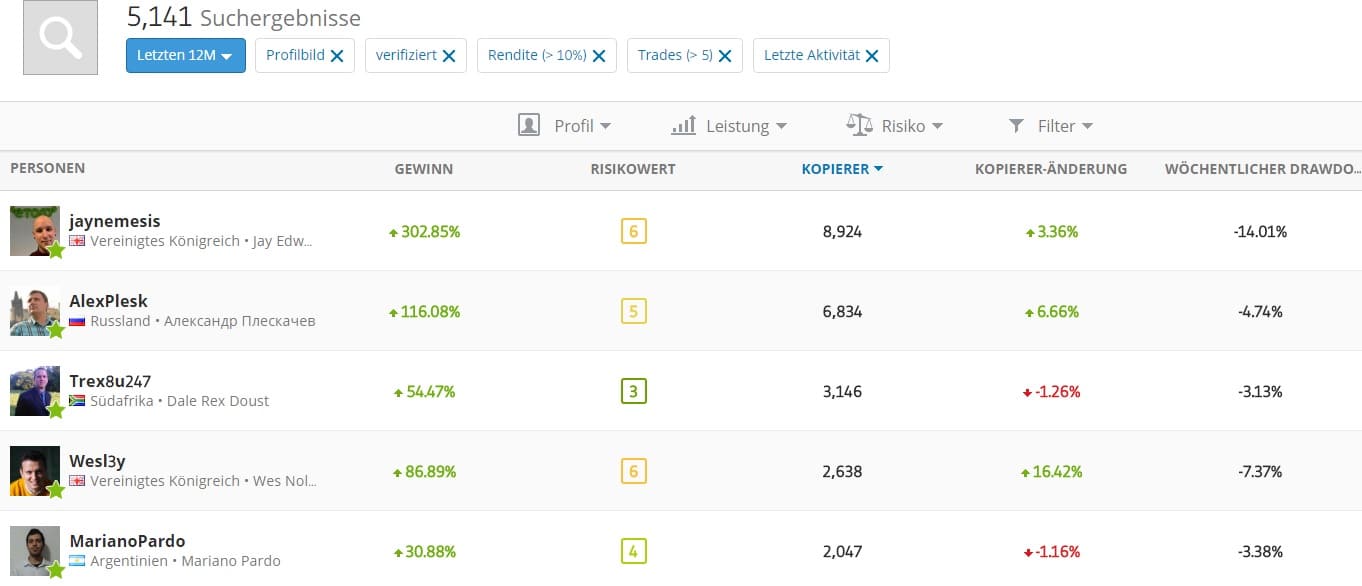Click the risk score 3 badge for Trex8u247

(632, 391)
